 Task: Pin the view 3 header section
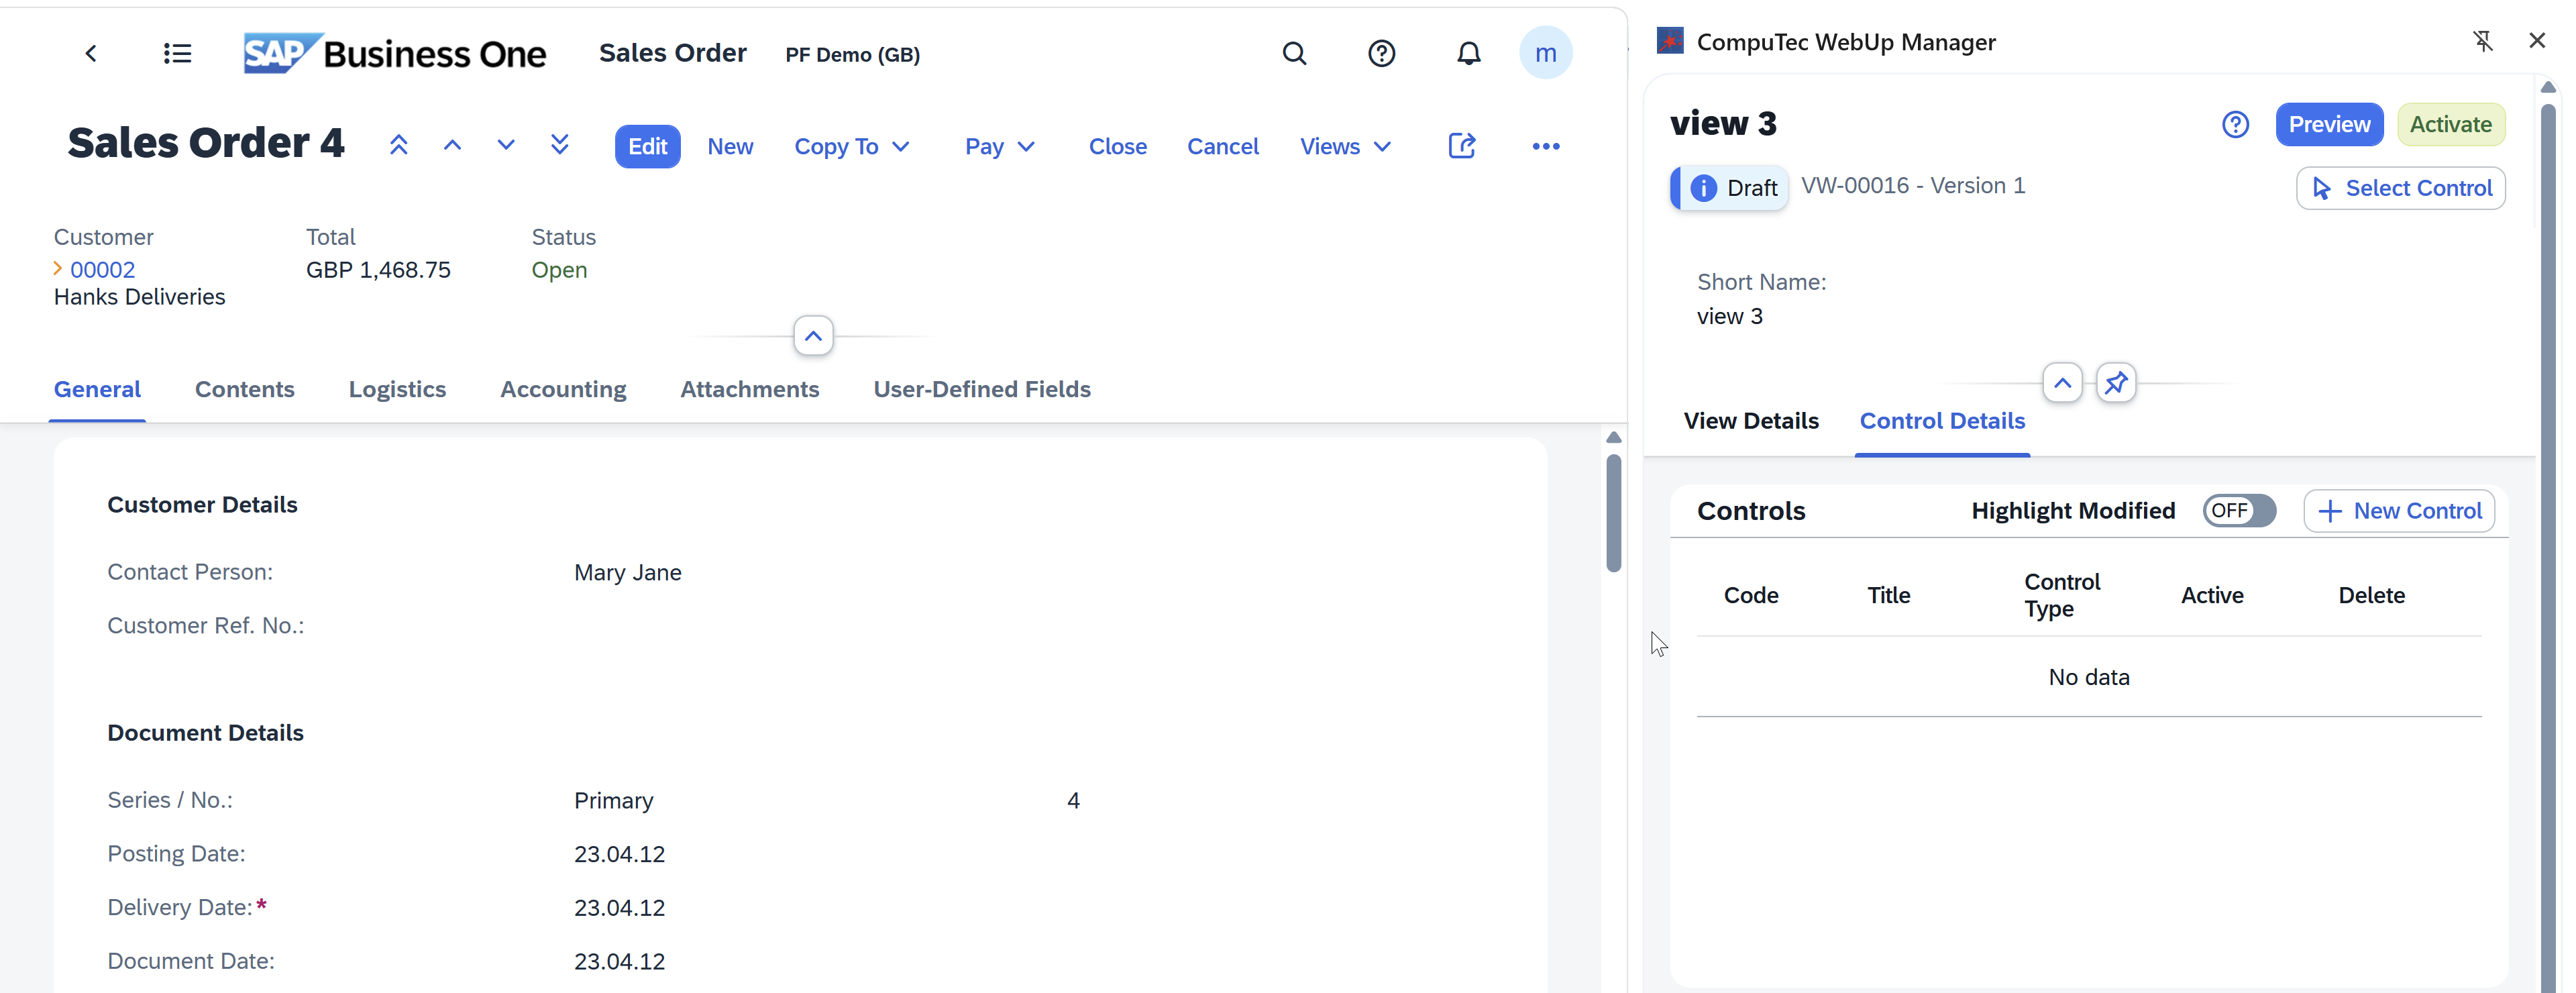point(2116,383)
